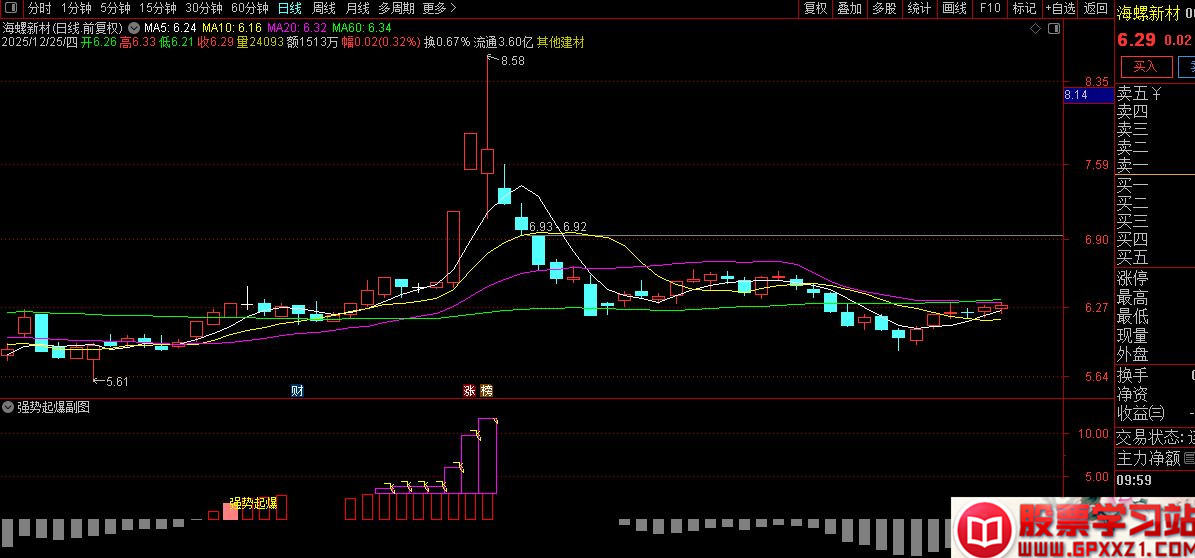Click the 其他建材 sector link
1195x558 pixels.
(x=560, y=42)
